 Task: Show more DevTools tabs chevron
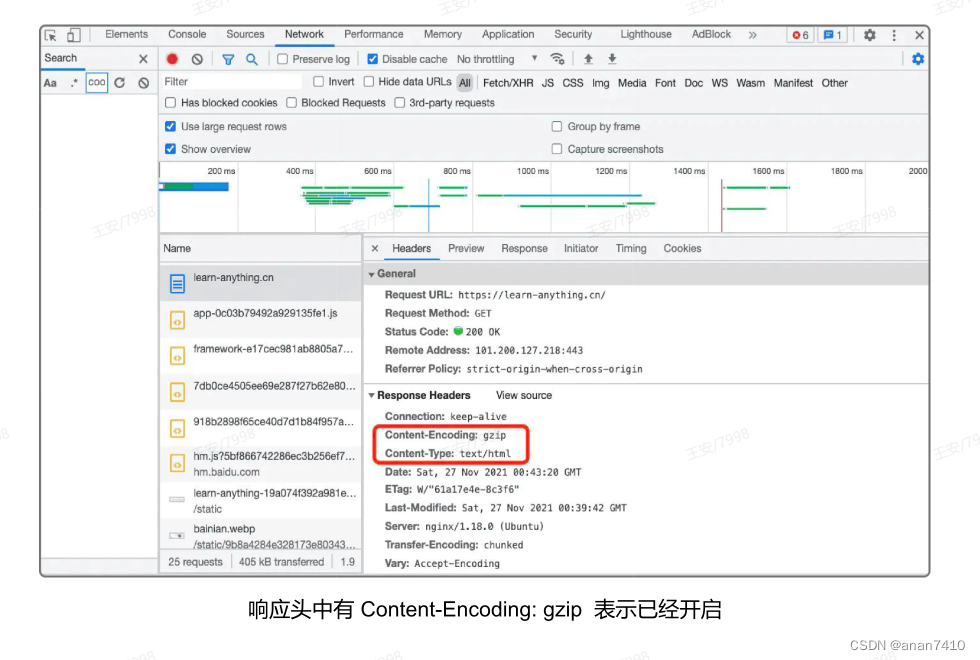(x=752, y=35)
